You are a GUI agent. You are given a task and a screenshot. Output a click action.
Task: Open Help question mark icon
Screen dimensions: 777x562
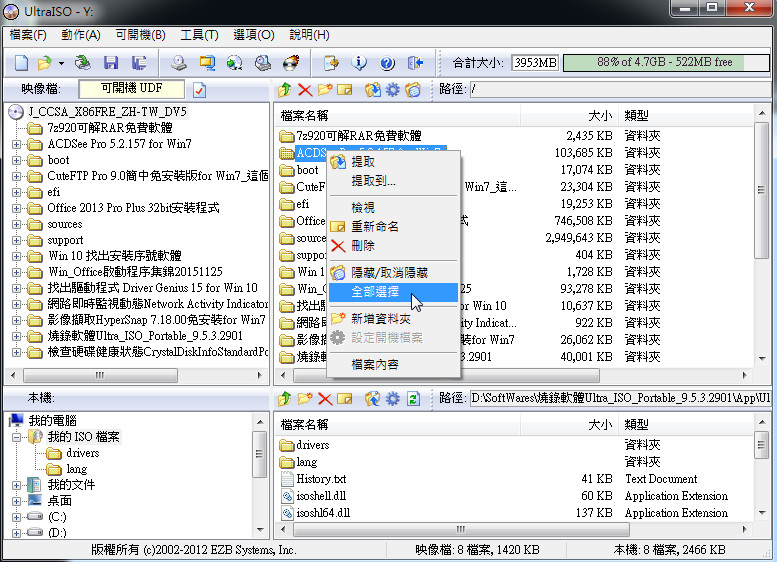pos(387,63)
